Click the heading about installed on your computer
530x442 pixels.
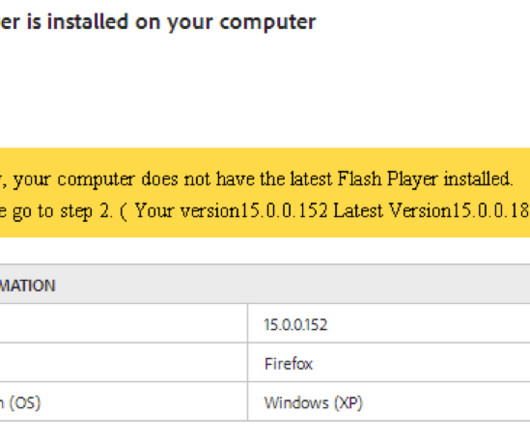(x=158, y=22)
